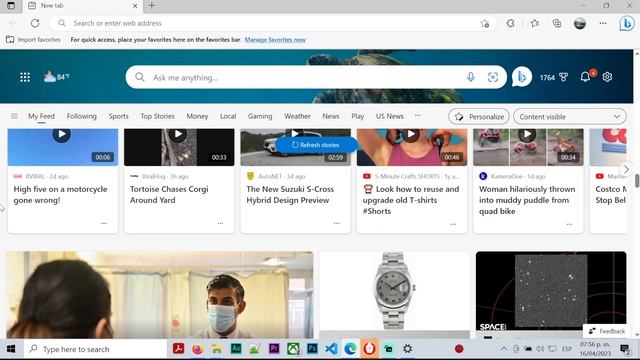Play the quad bike muddy puddle video
The height and width of the screenshot is (360, 640).
coord(527,134)
